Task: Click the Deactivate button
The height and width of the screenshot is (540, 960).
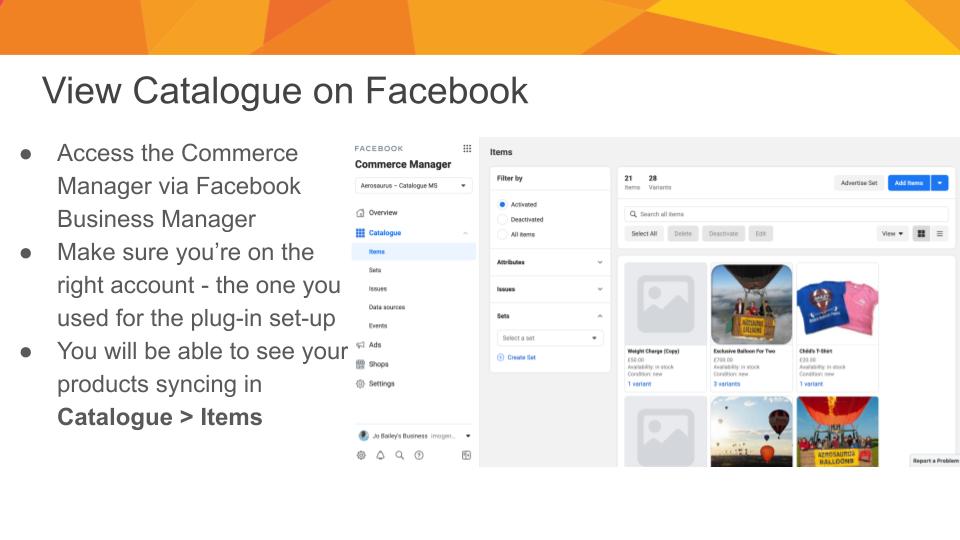Action: (723, 233)
